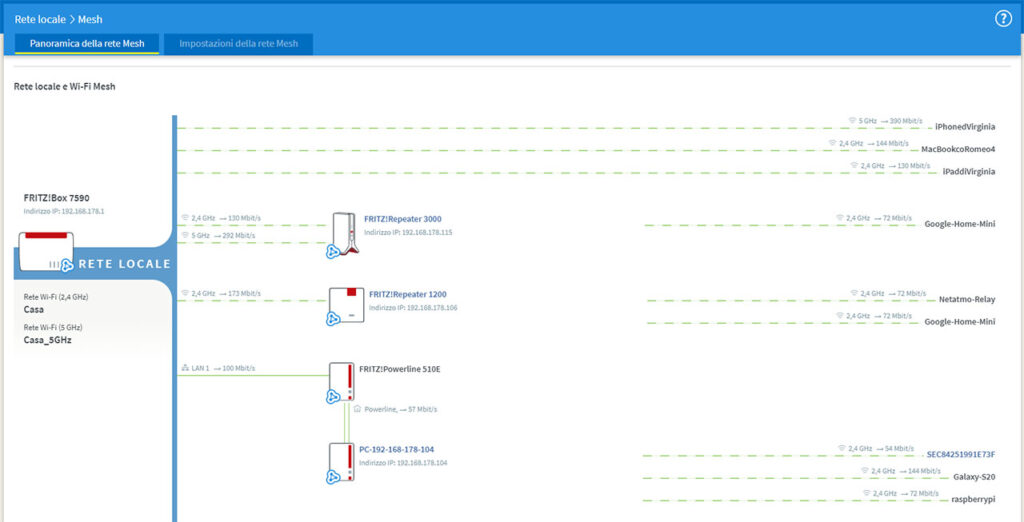
Task: Select the Netatmo-Relay device
Action: (966, 299)
